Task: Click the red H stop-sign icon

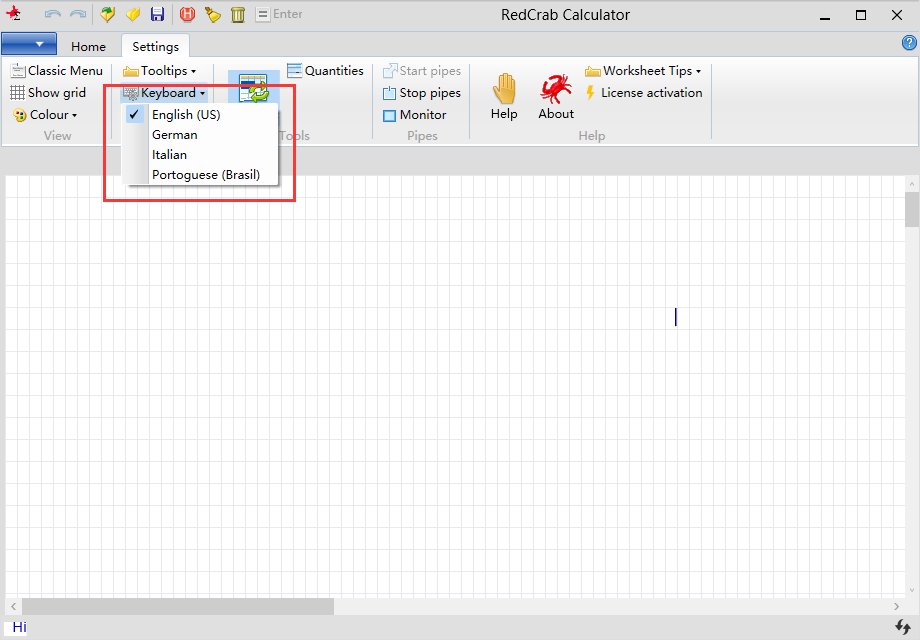Action: pyautogui.click(x=188, y=14)
